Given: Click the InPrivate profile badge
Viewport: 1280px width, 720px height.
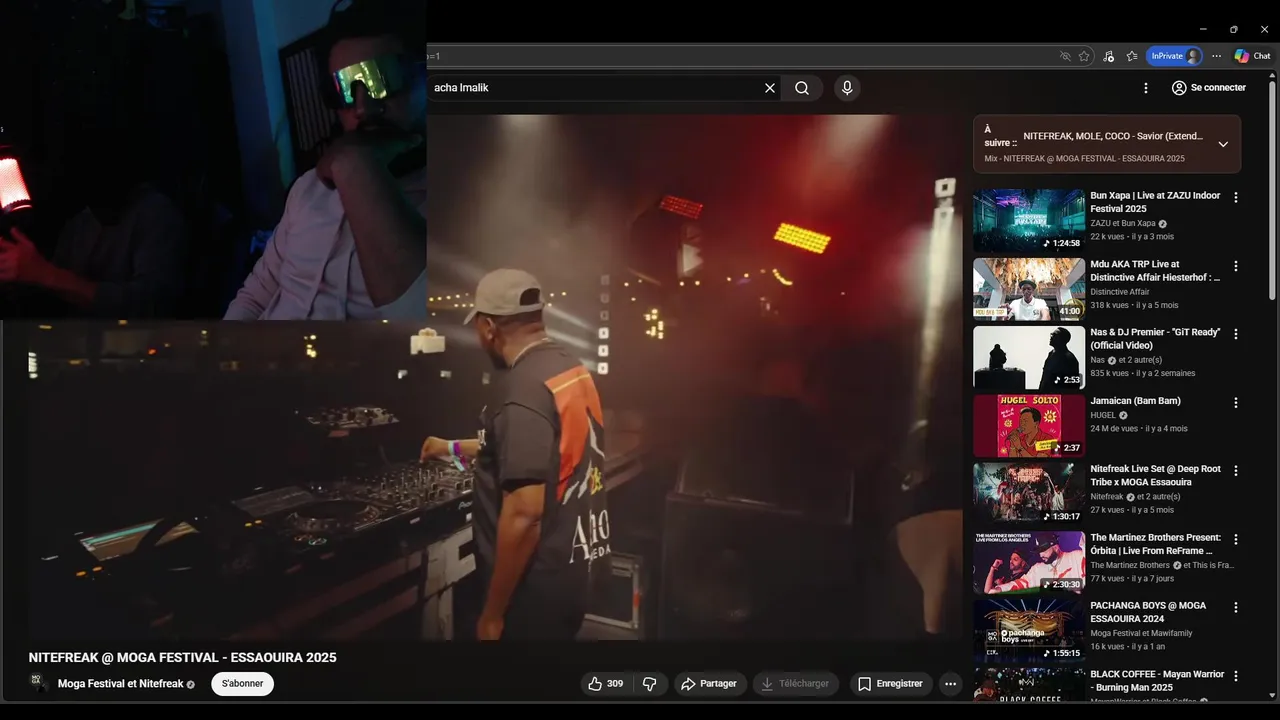Looking at the screenshot, I should (1174, 56).
